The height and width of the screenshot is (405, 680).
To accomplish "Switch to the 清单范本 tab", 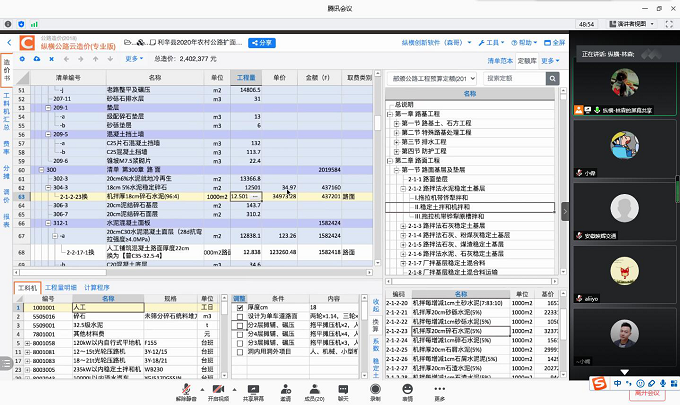I will pos(500,61).
